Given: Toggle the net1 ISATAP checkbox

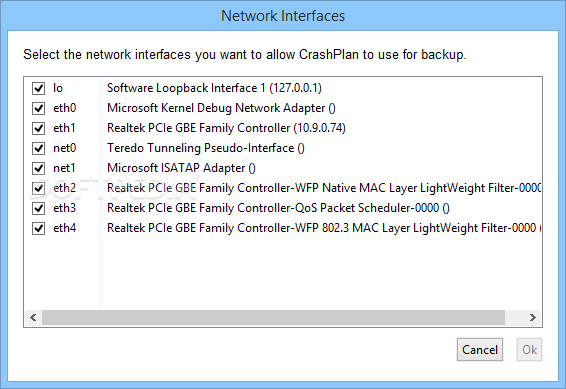Looking at the screenshot, I should coord(38,168).
